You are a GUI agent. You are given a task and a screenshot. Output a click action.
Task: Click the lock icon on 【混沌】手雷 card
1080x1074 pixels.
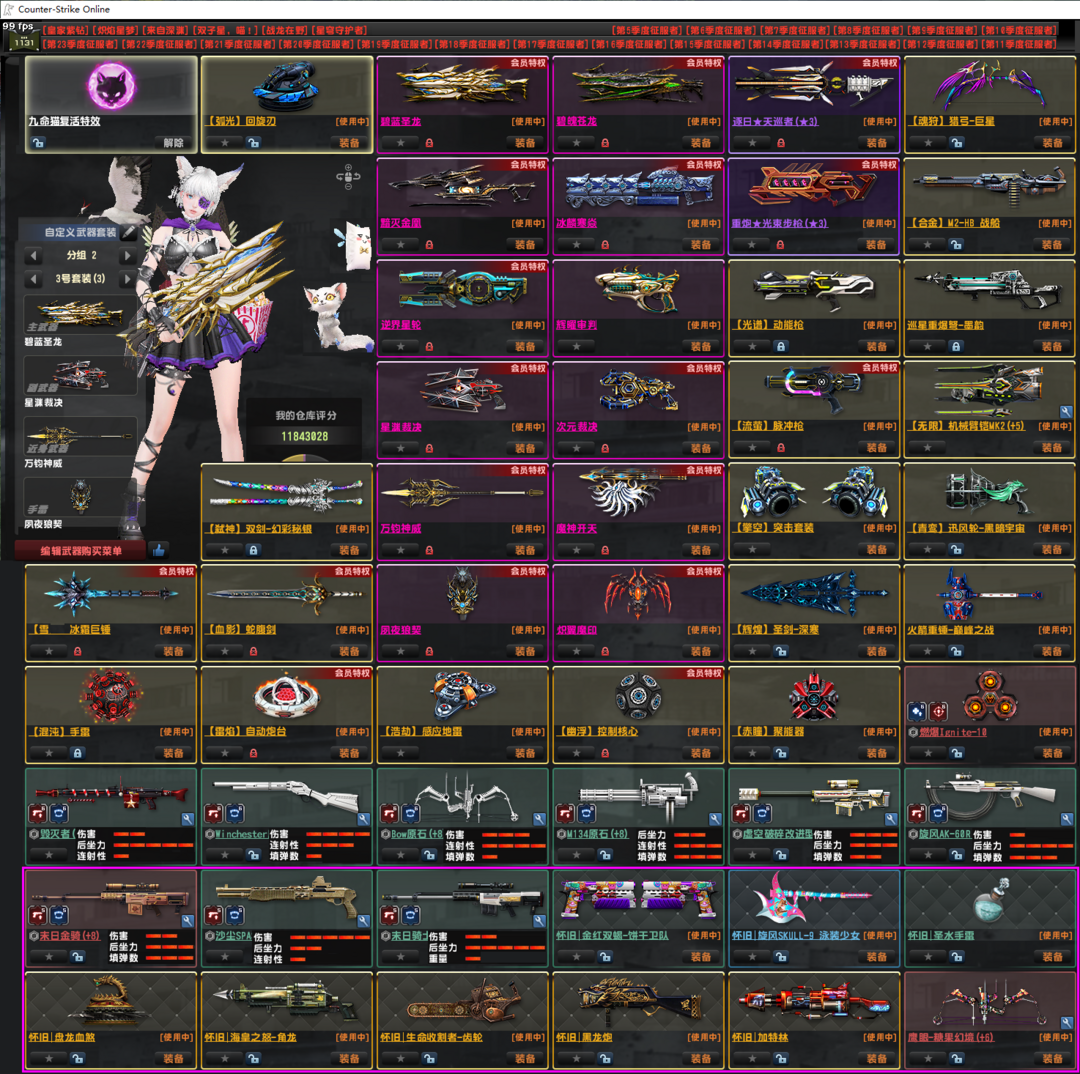77,753
